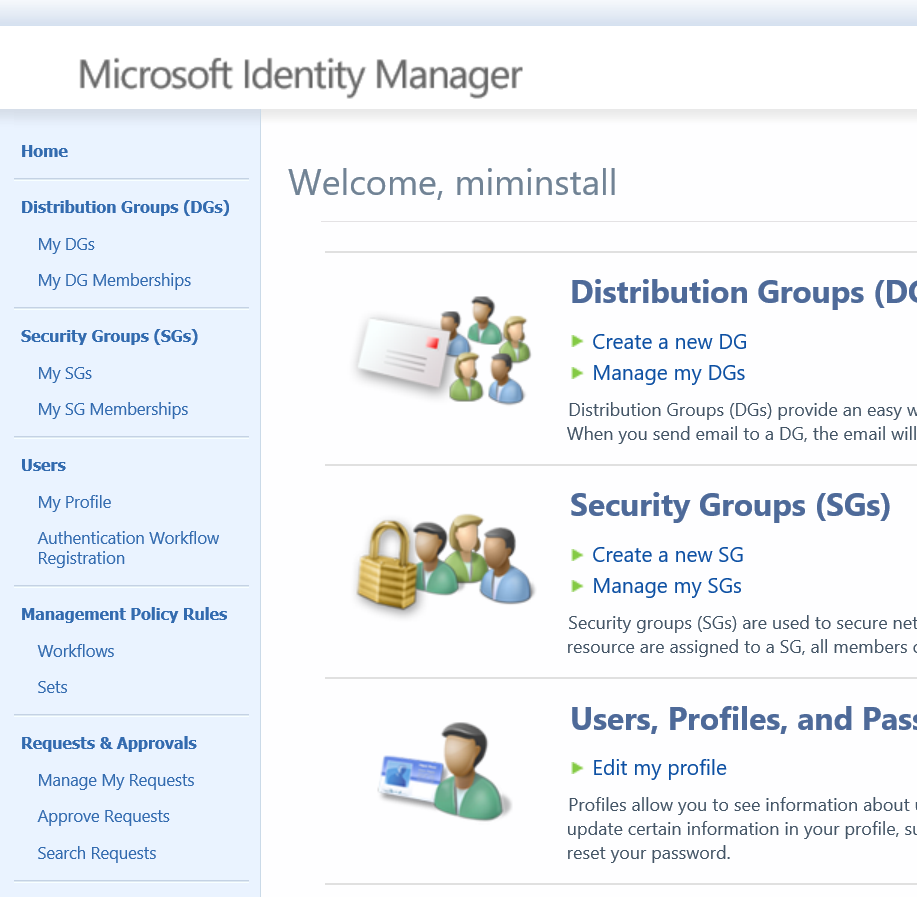The width and height of the screenshot is (917, 897).
Task: Open the Users sidebar section
Action: [x=43, y=465]
